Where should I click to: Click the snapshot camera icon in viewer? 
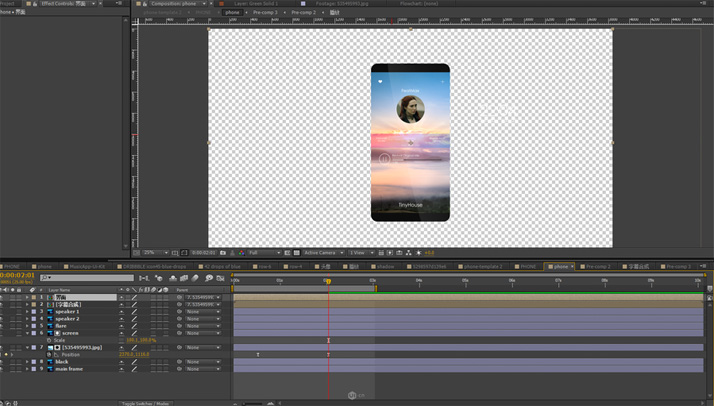[223, 253]
